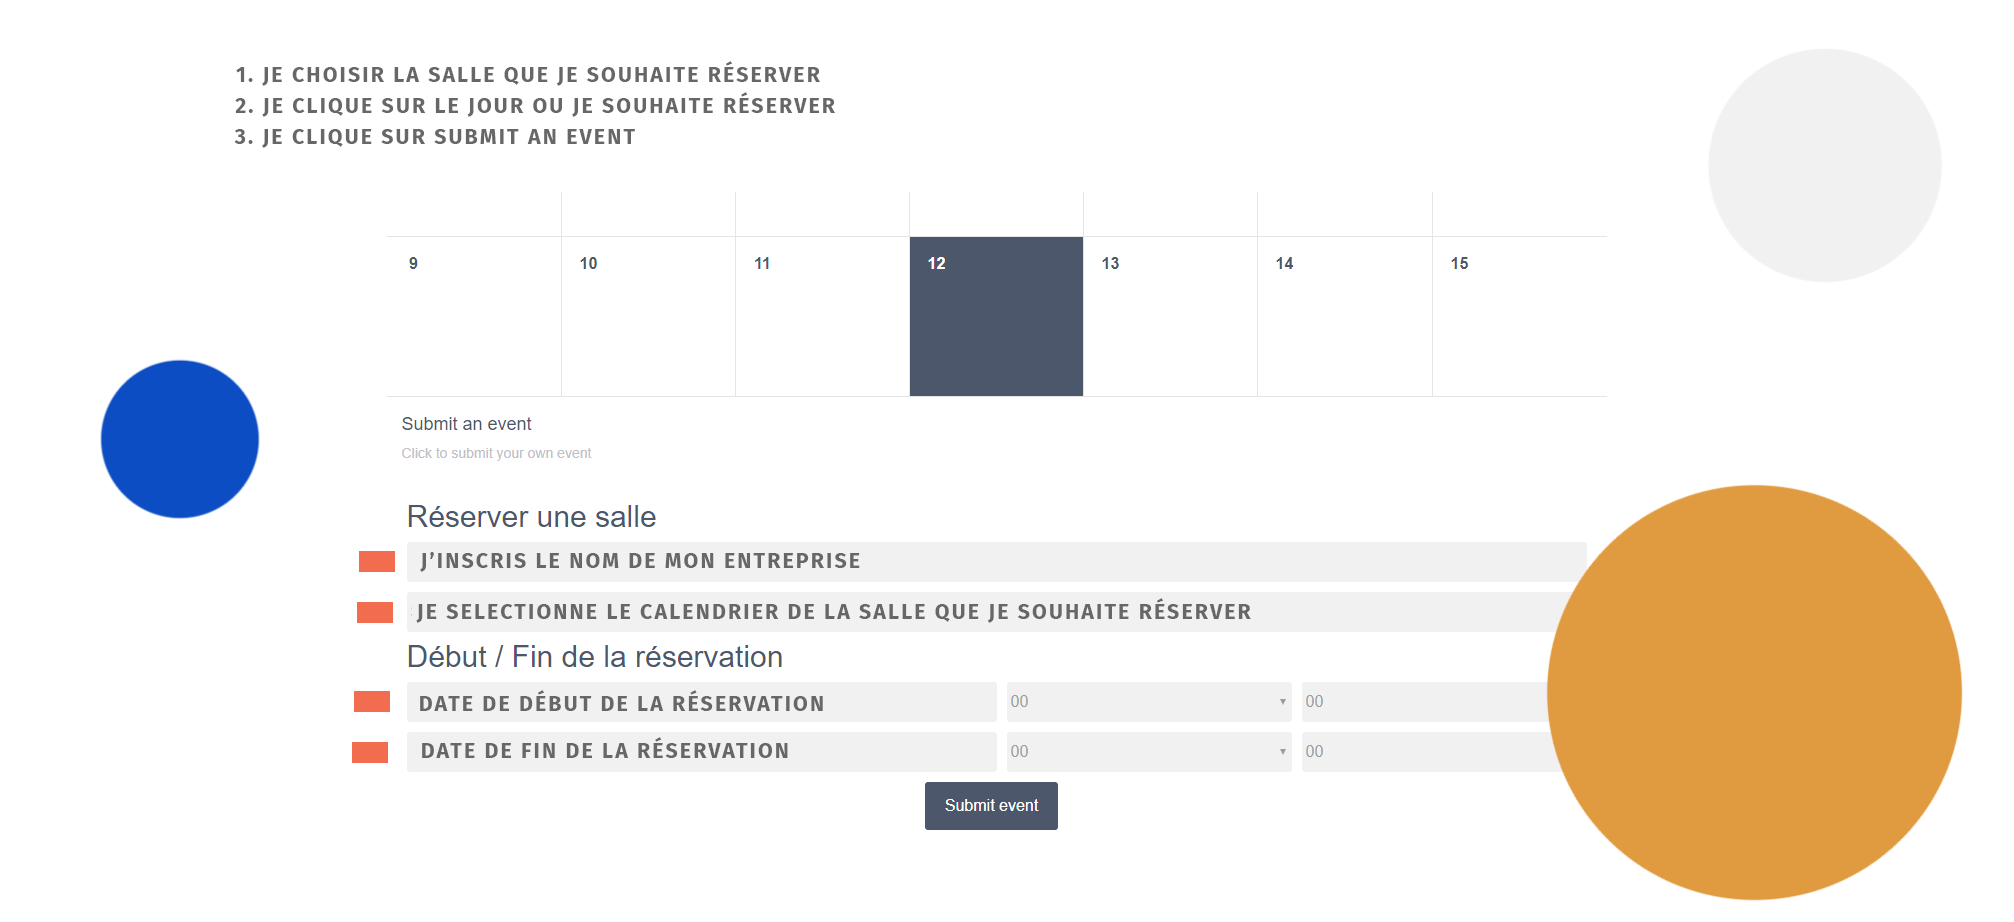Choose calendar day 14
The image size is (2014, 922).
pos(1344,315)
